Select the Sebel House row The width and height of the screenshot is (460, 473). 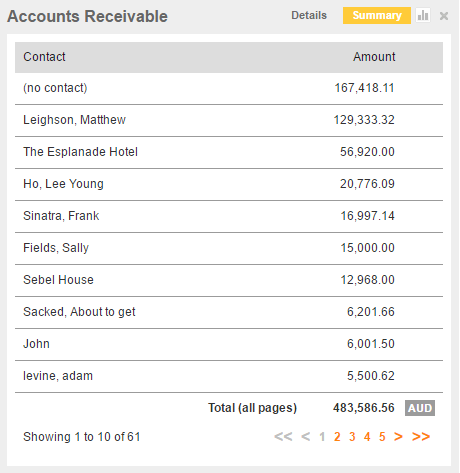229,280
